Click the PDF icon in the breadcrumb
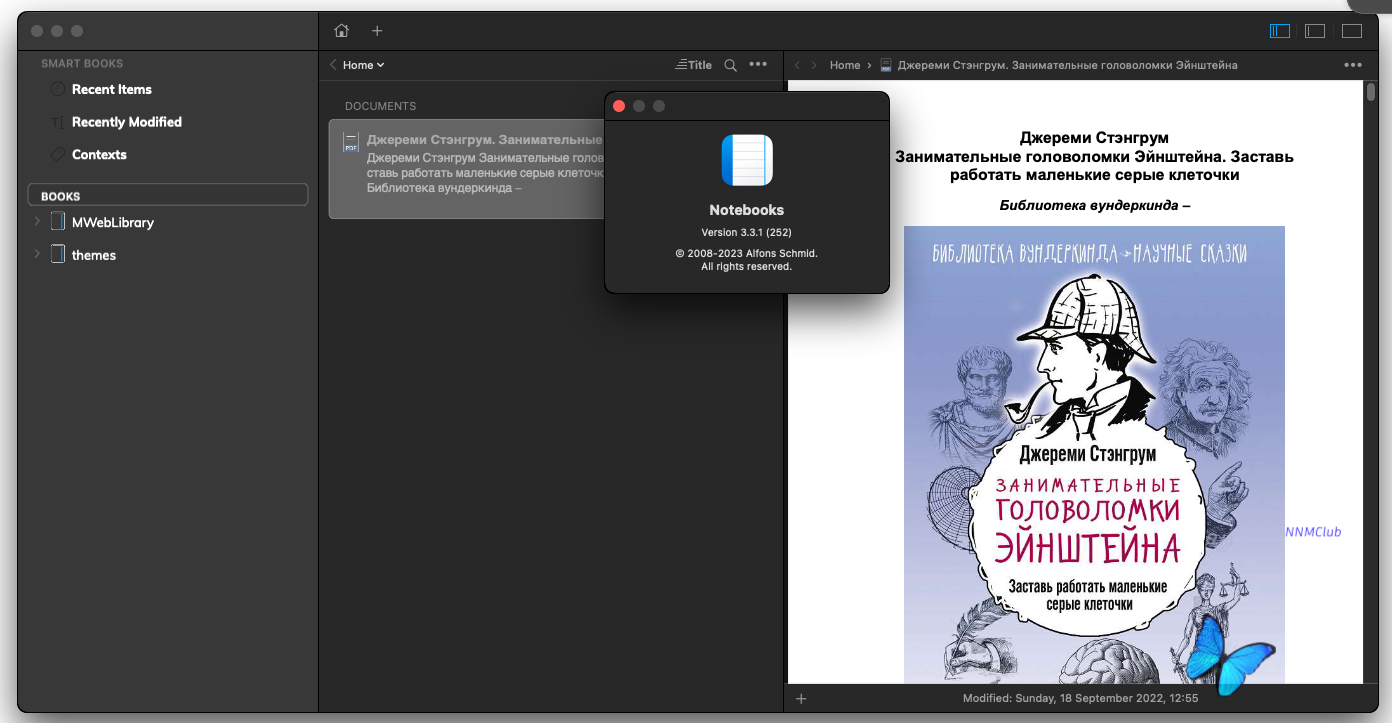1392x723 pixels. click(886, 65)
